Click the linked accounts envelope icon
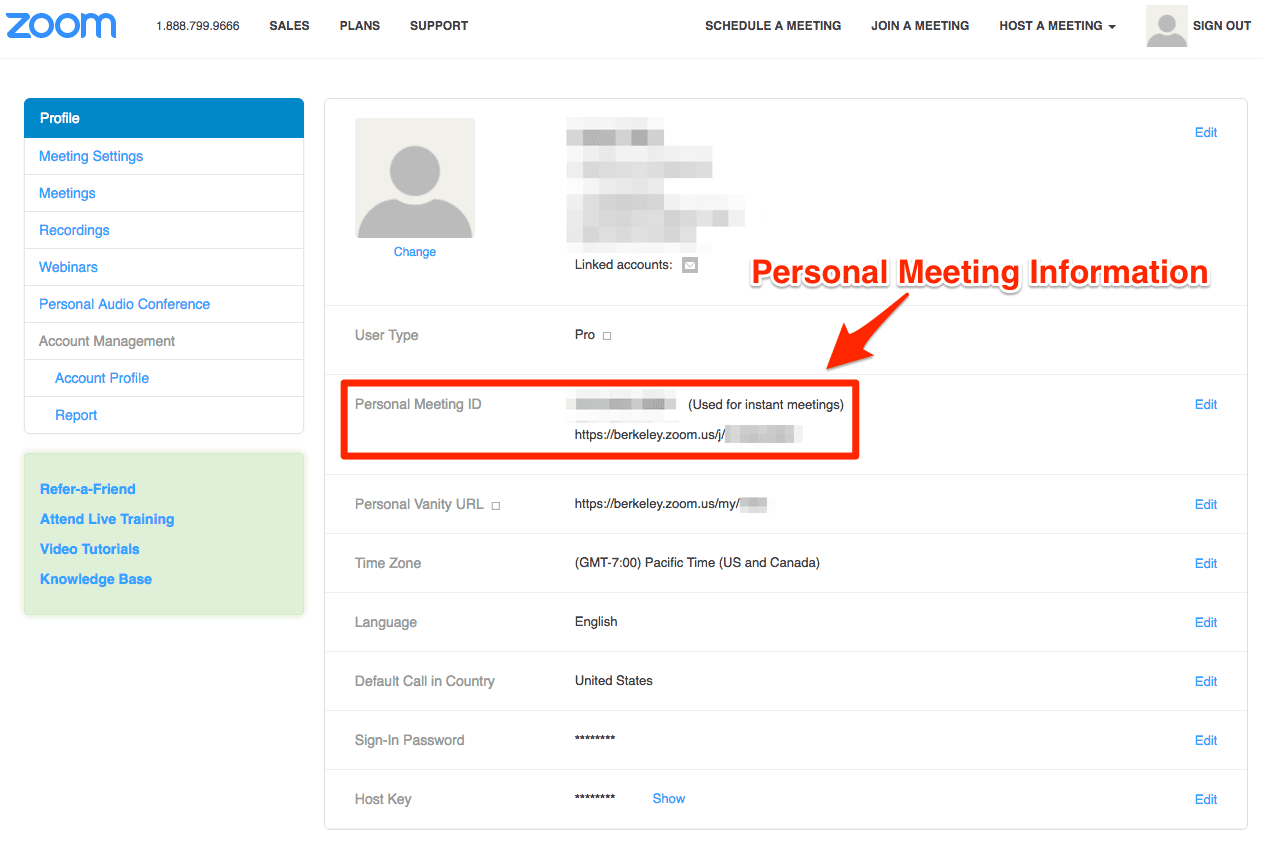Screen dimensions: 1263x841 point(690,265)
